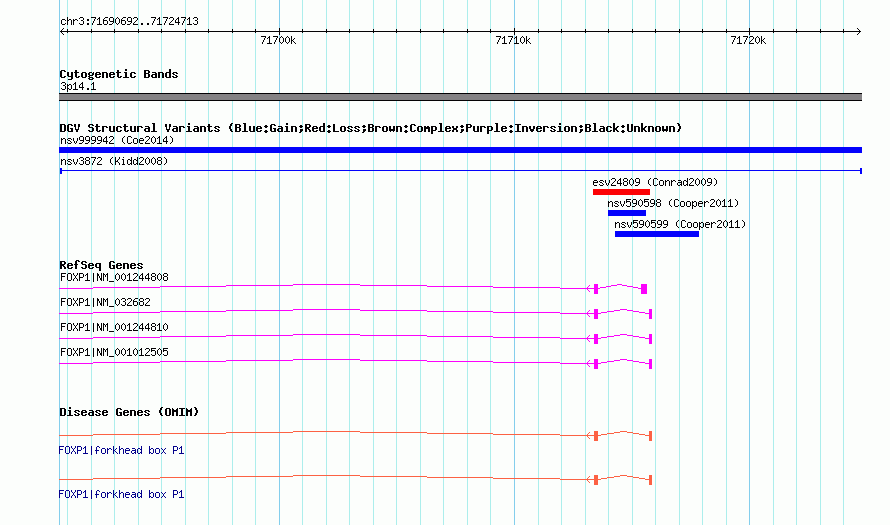The height and width of the screenshot is (525, 890).
Task: Click the FOXP1|NM_032682 transcript label
Action: 105,303
